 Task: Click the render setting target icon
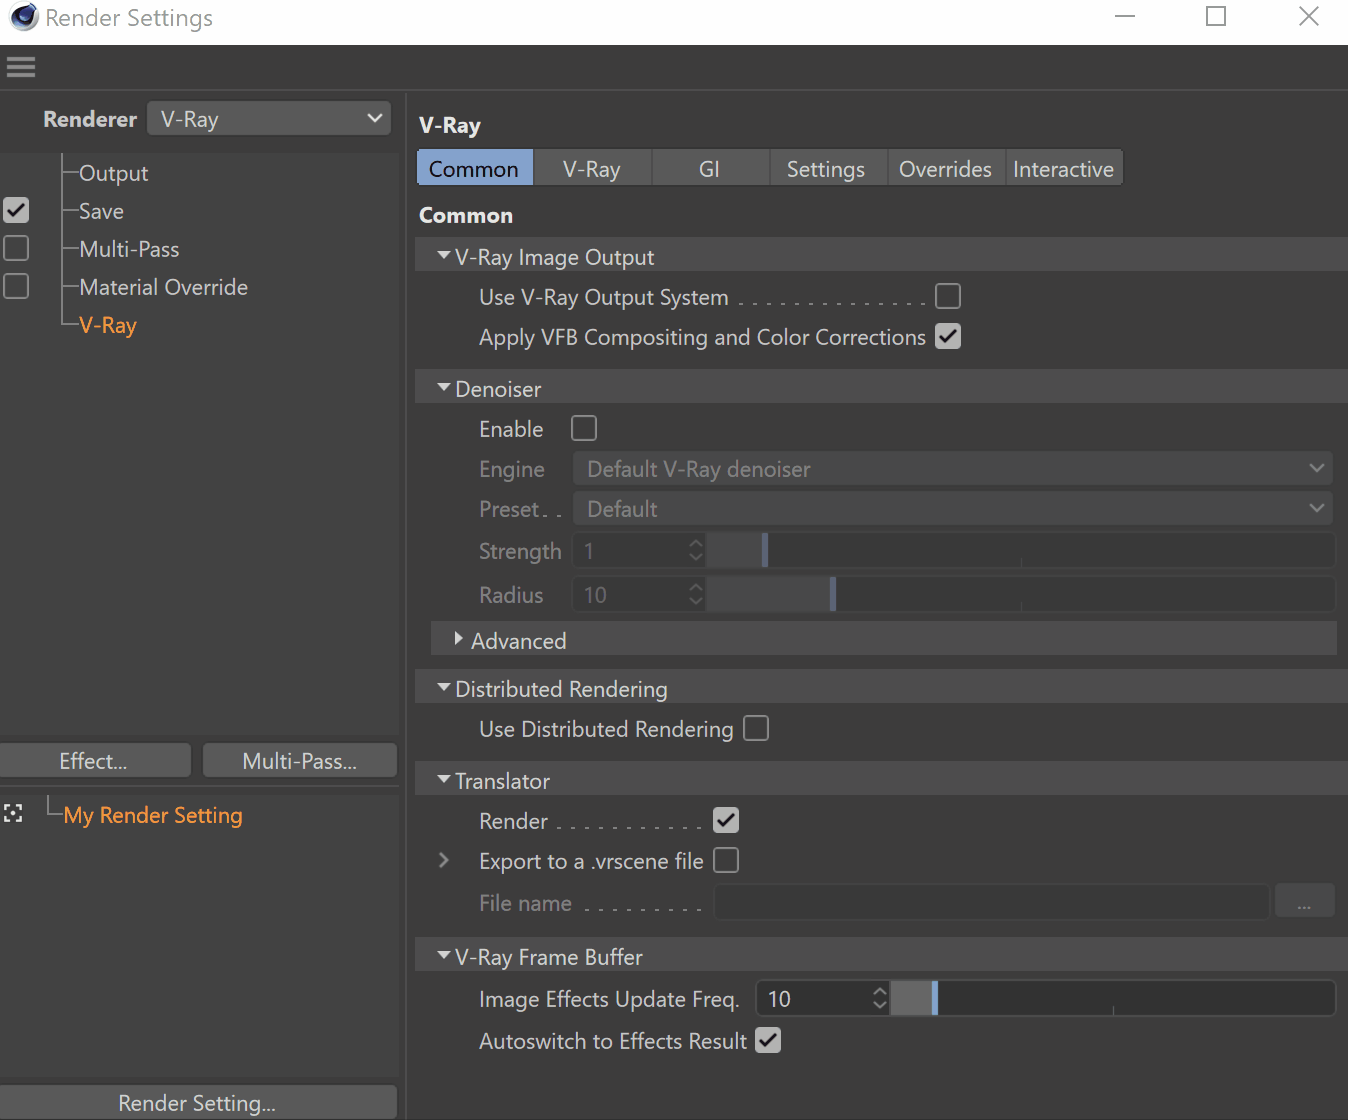click(13, 813)
